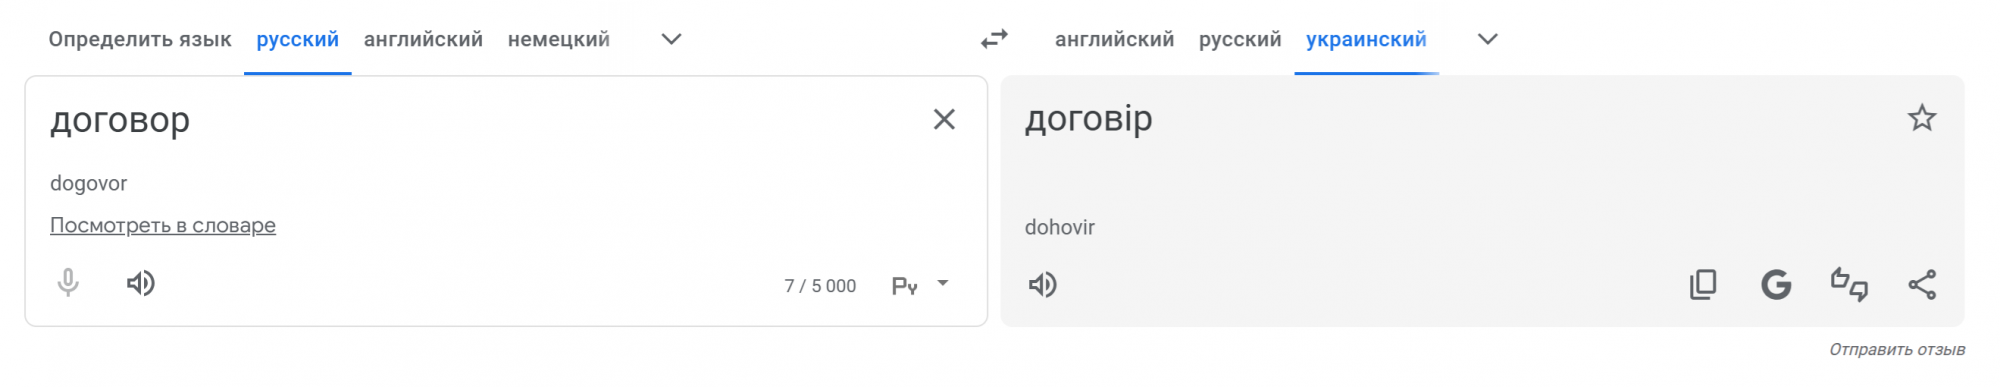Screen dimensions: 2000x387
Task: Listen to the Ukrainian translation
Action: (1043, 285)
